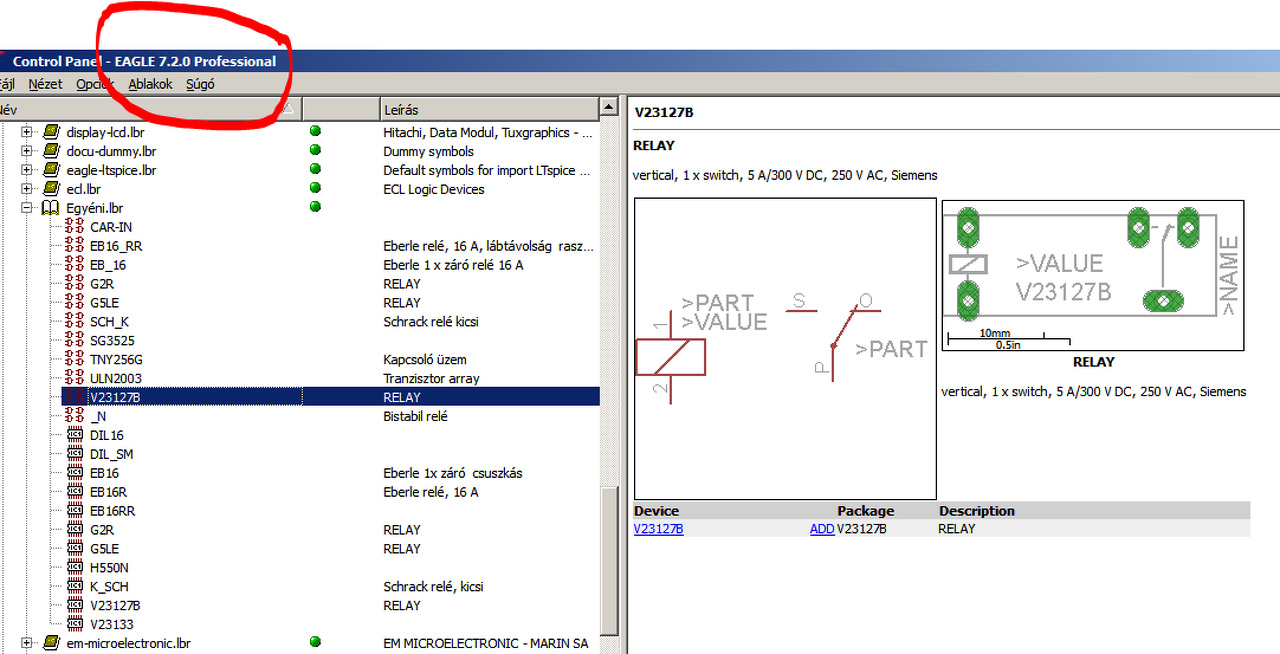The height and width of the screenshot is (654, 1280).
Task: Click the 'Tranzisztor array' description text
Action: [431, 379]
